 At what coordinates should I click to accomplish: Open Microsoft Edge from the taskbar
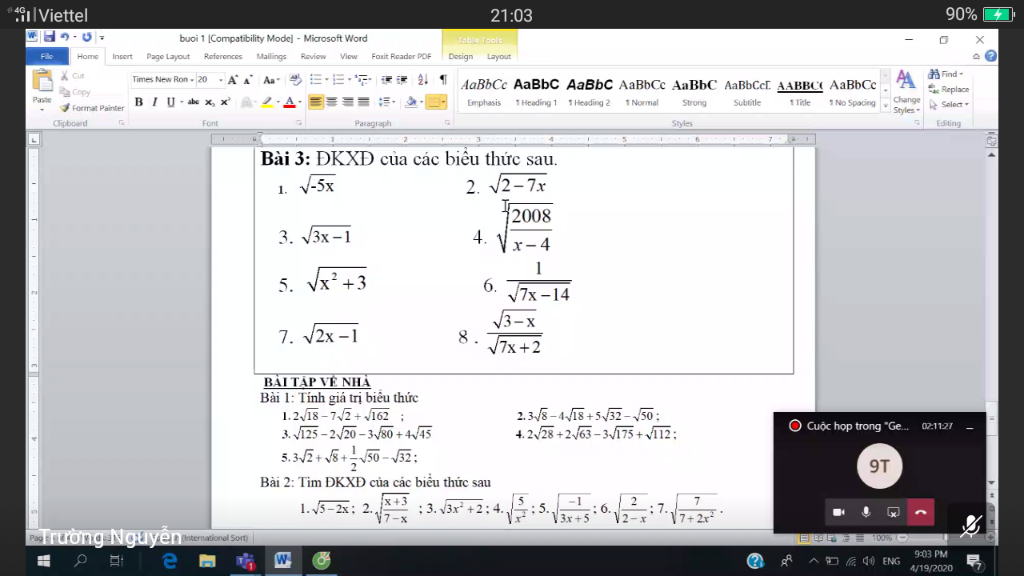169,561
